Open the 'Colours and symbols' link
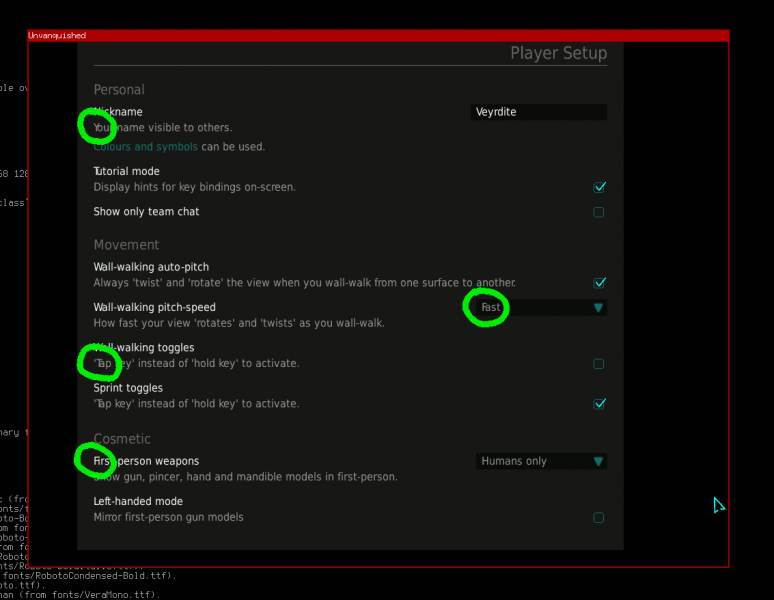The image size is (774, 600). pos(145,147)
